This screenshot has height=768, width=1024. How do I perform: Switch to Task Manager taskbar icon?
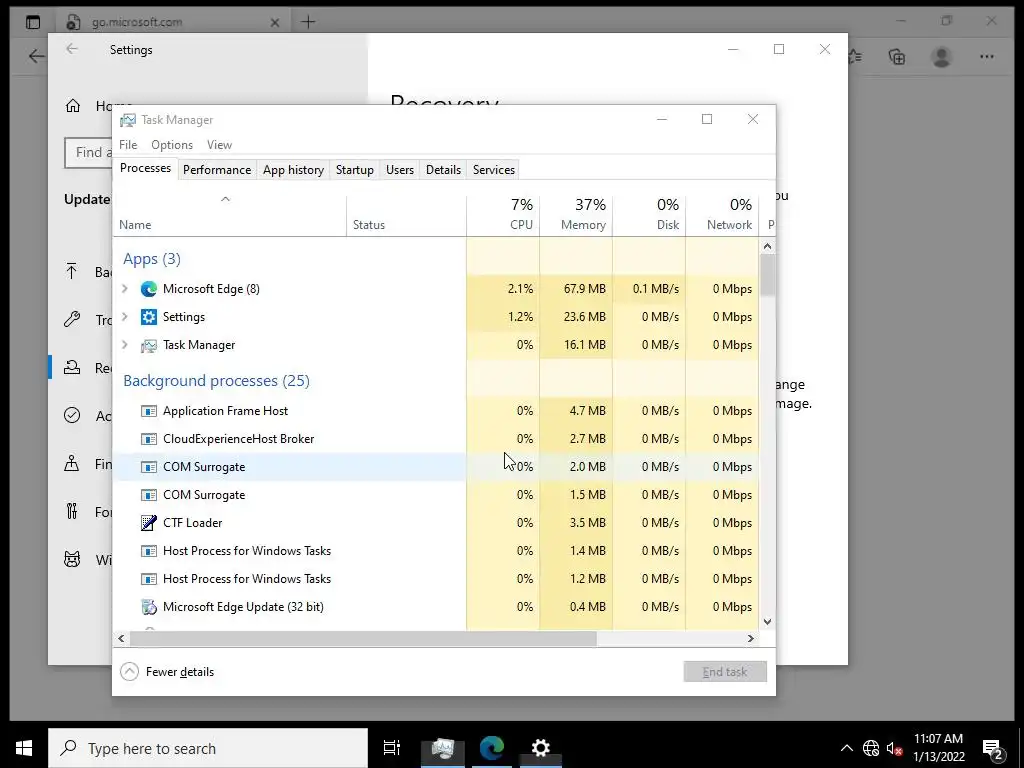pos(443,748)
